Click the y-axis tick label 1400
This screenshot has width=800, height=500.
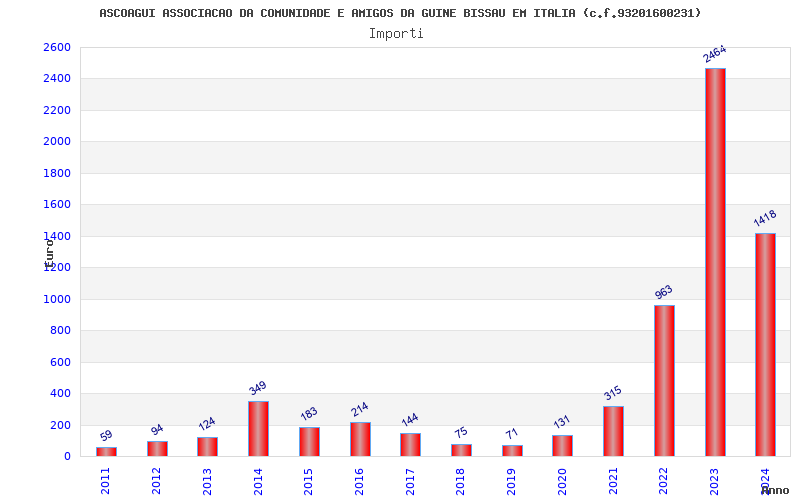[57, 236]
